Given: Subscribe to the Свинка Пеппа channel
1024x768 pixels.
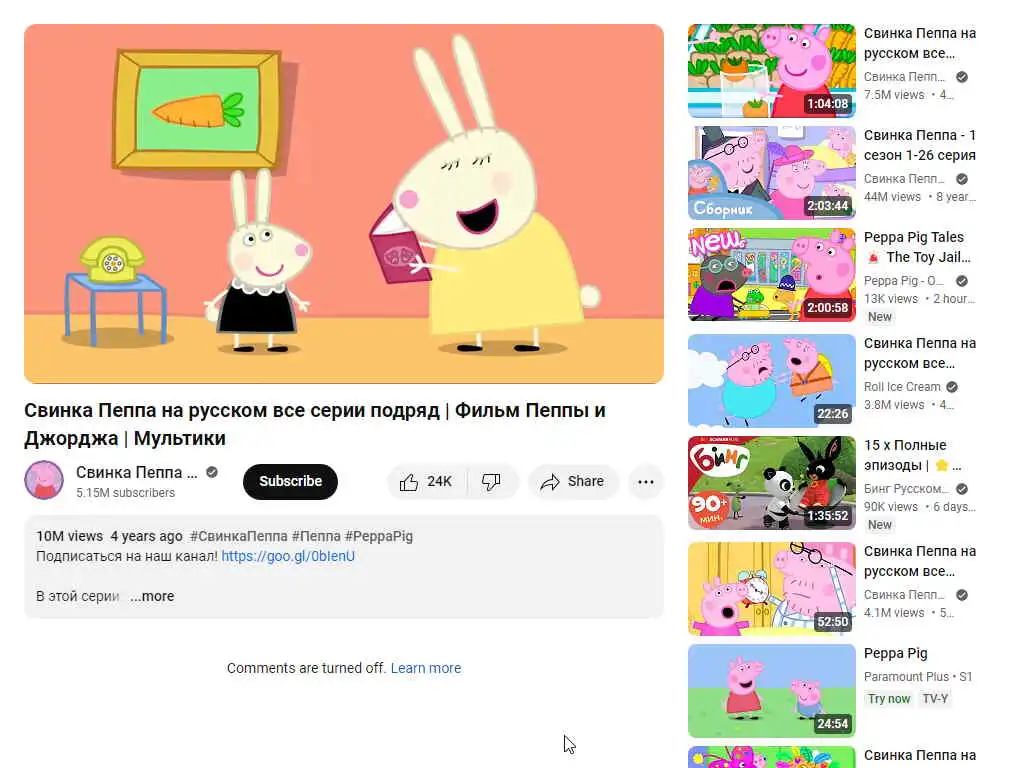Looking at the screenshot, I should click(290, 481).
